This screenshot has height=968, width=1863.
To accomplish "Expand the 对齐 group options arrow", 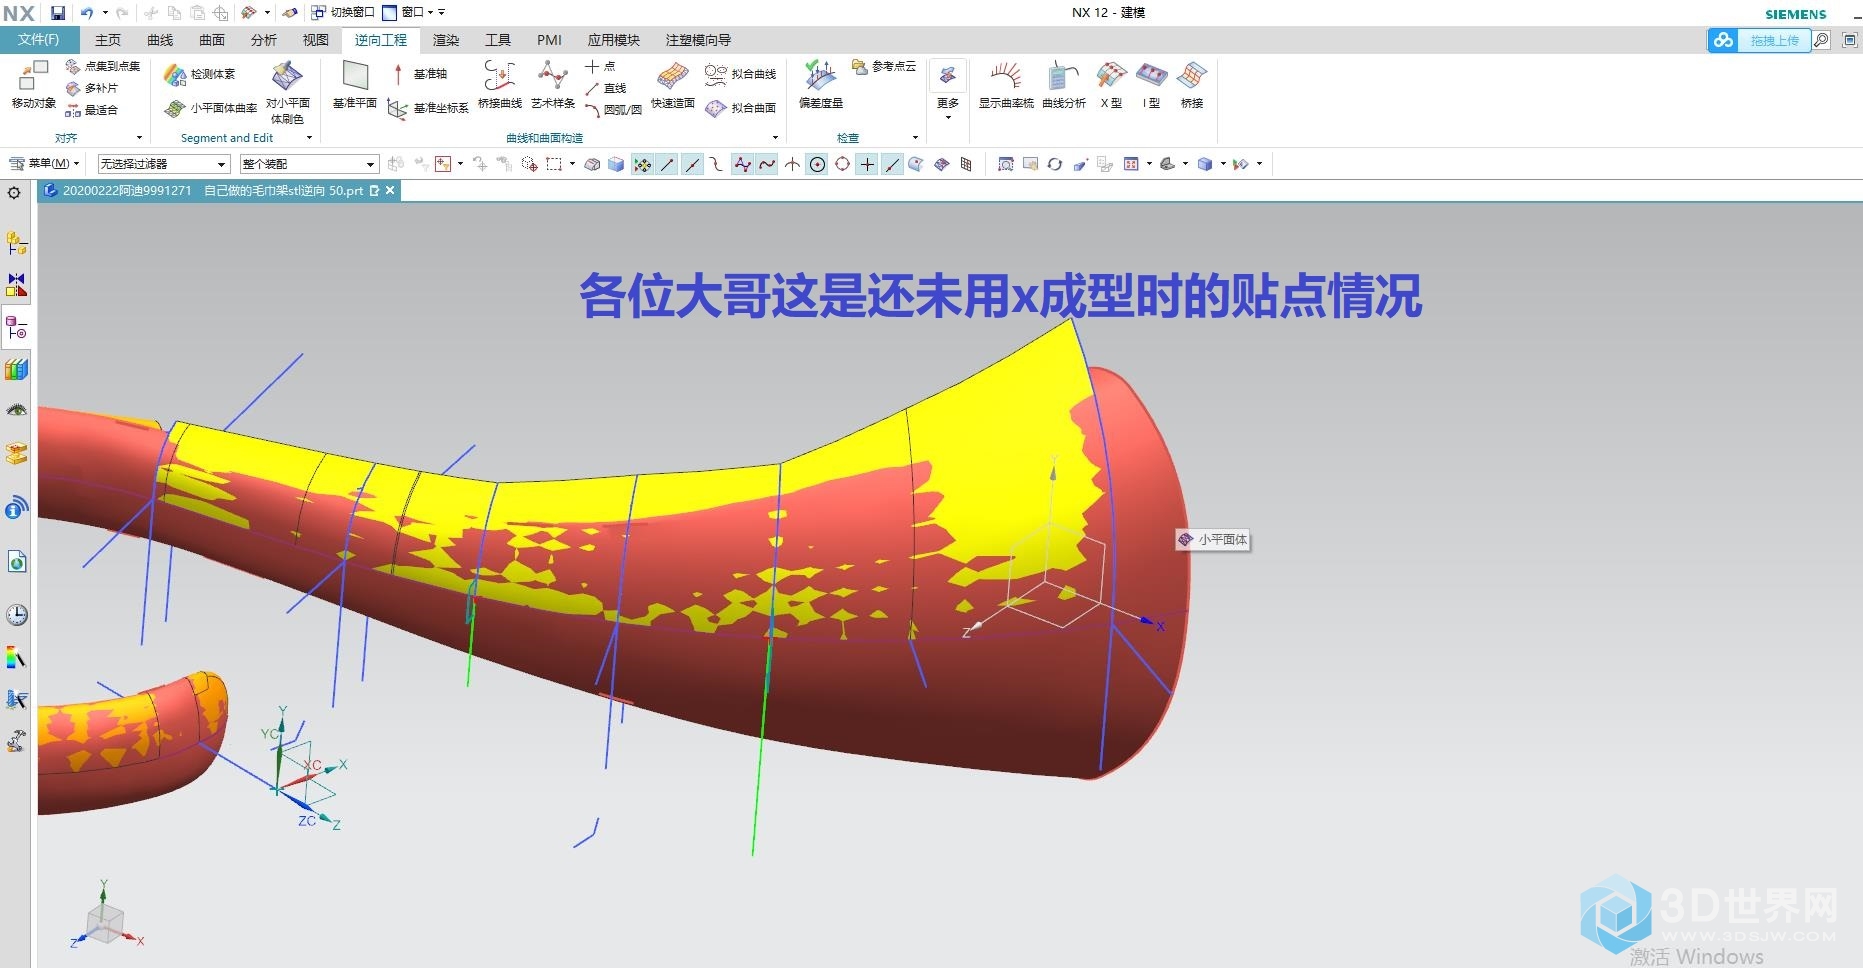I will click(x=139, y=138).
